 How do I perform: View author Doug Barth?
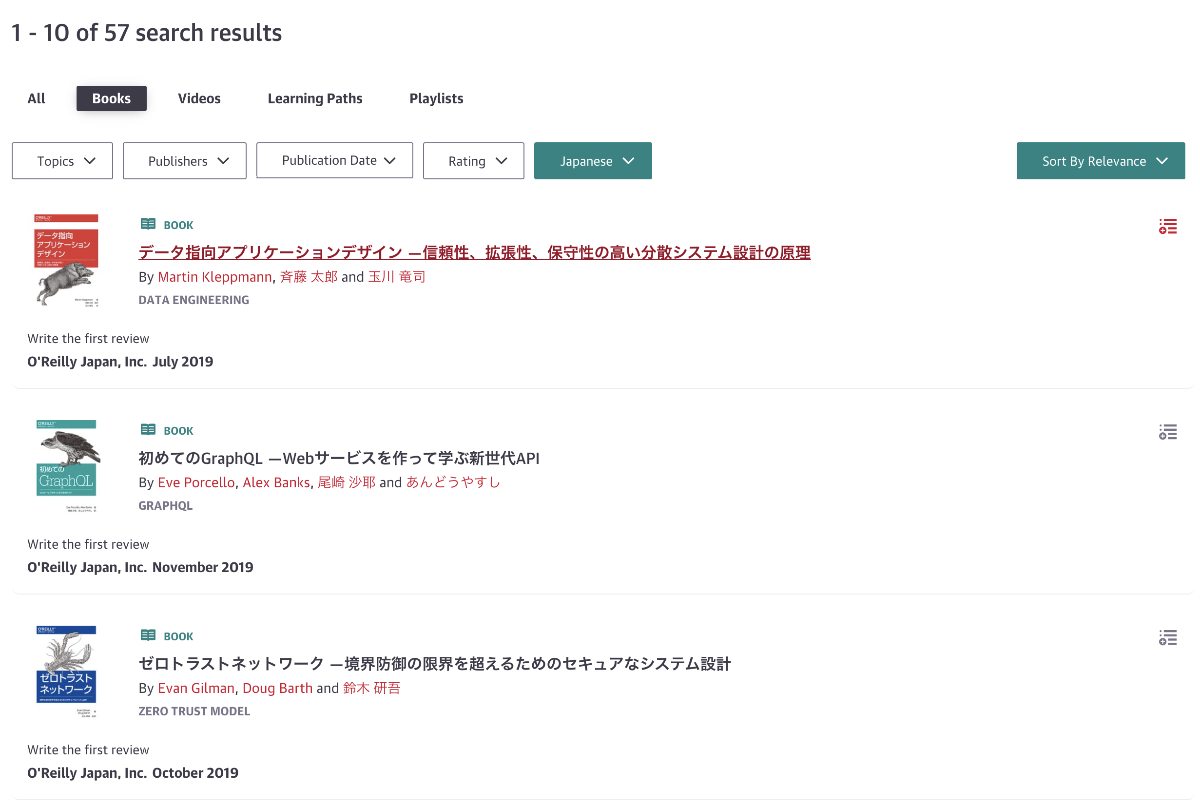[278, 688]
